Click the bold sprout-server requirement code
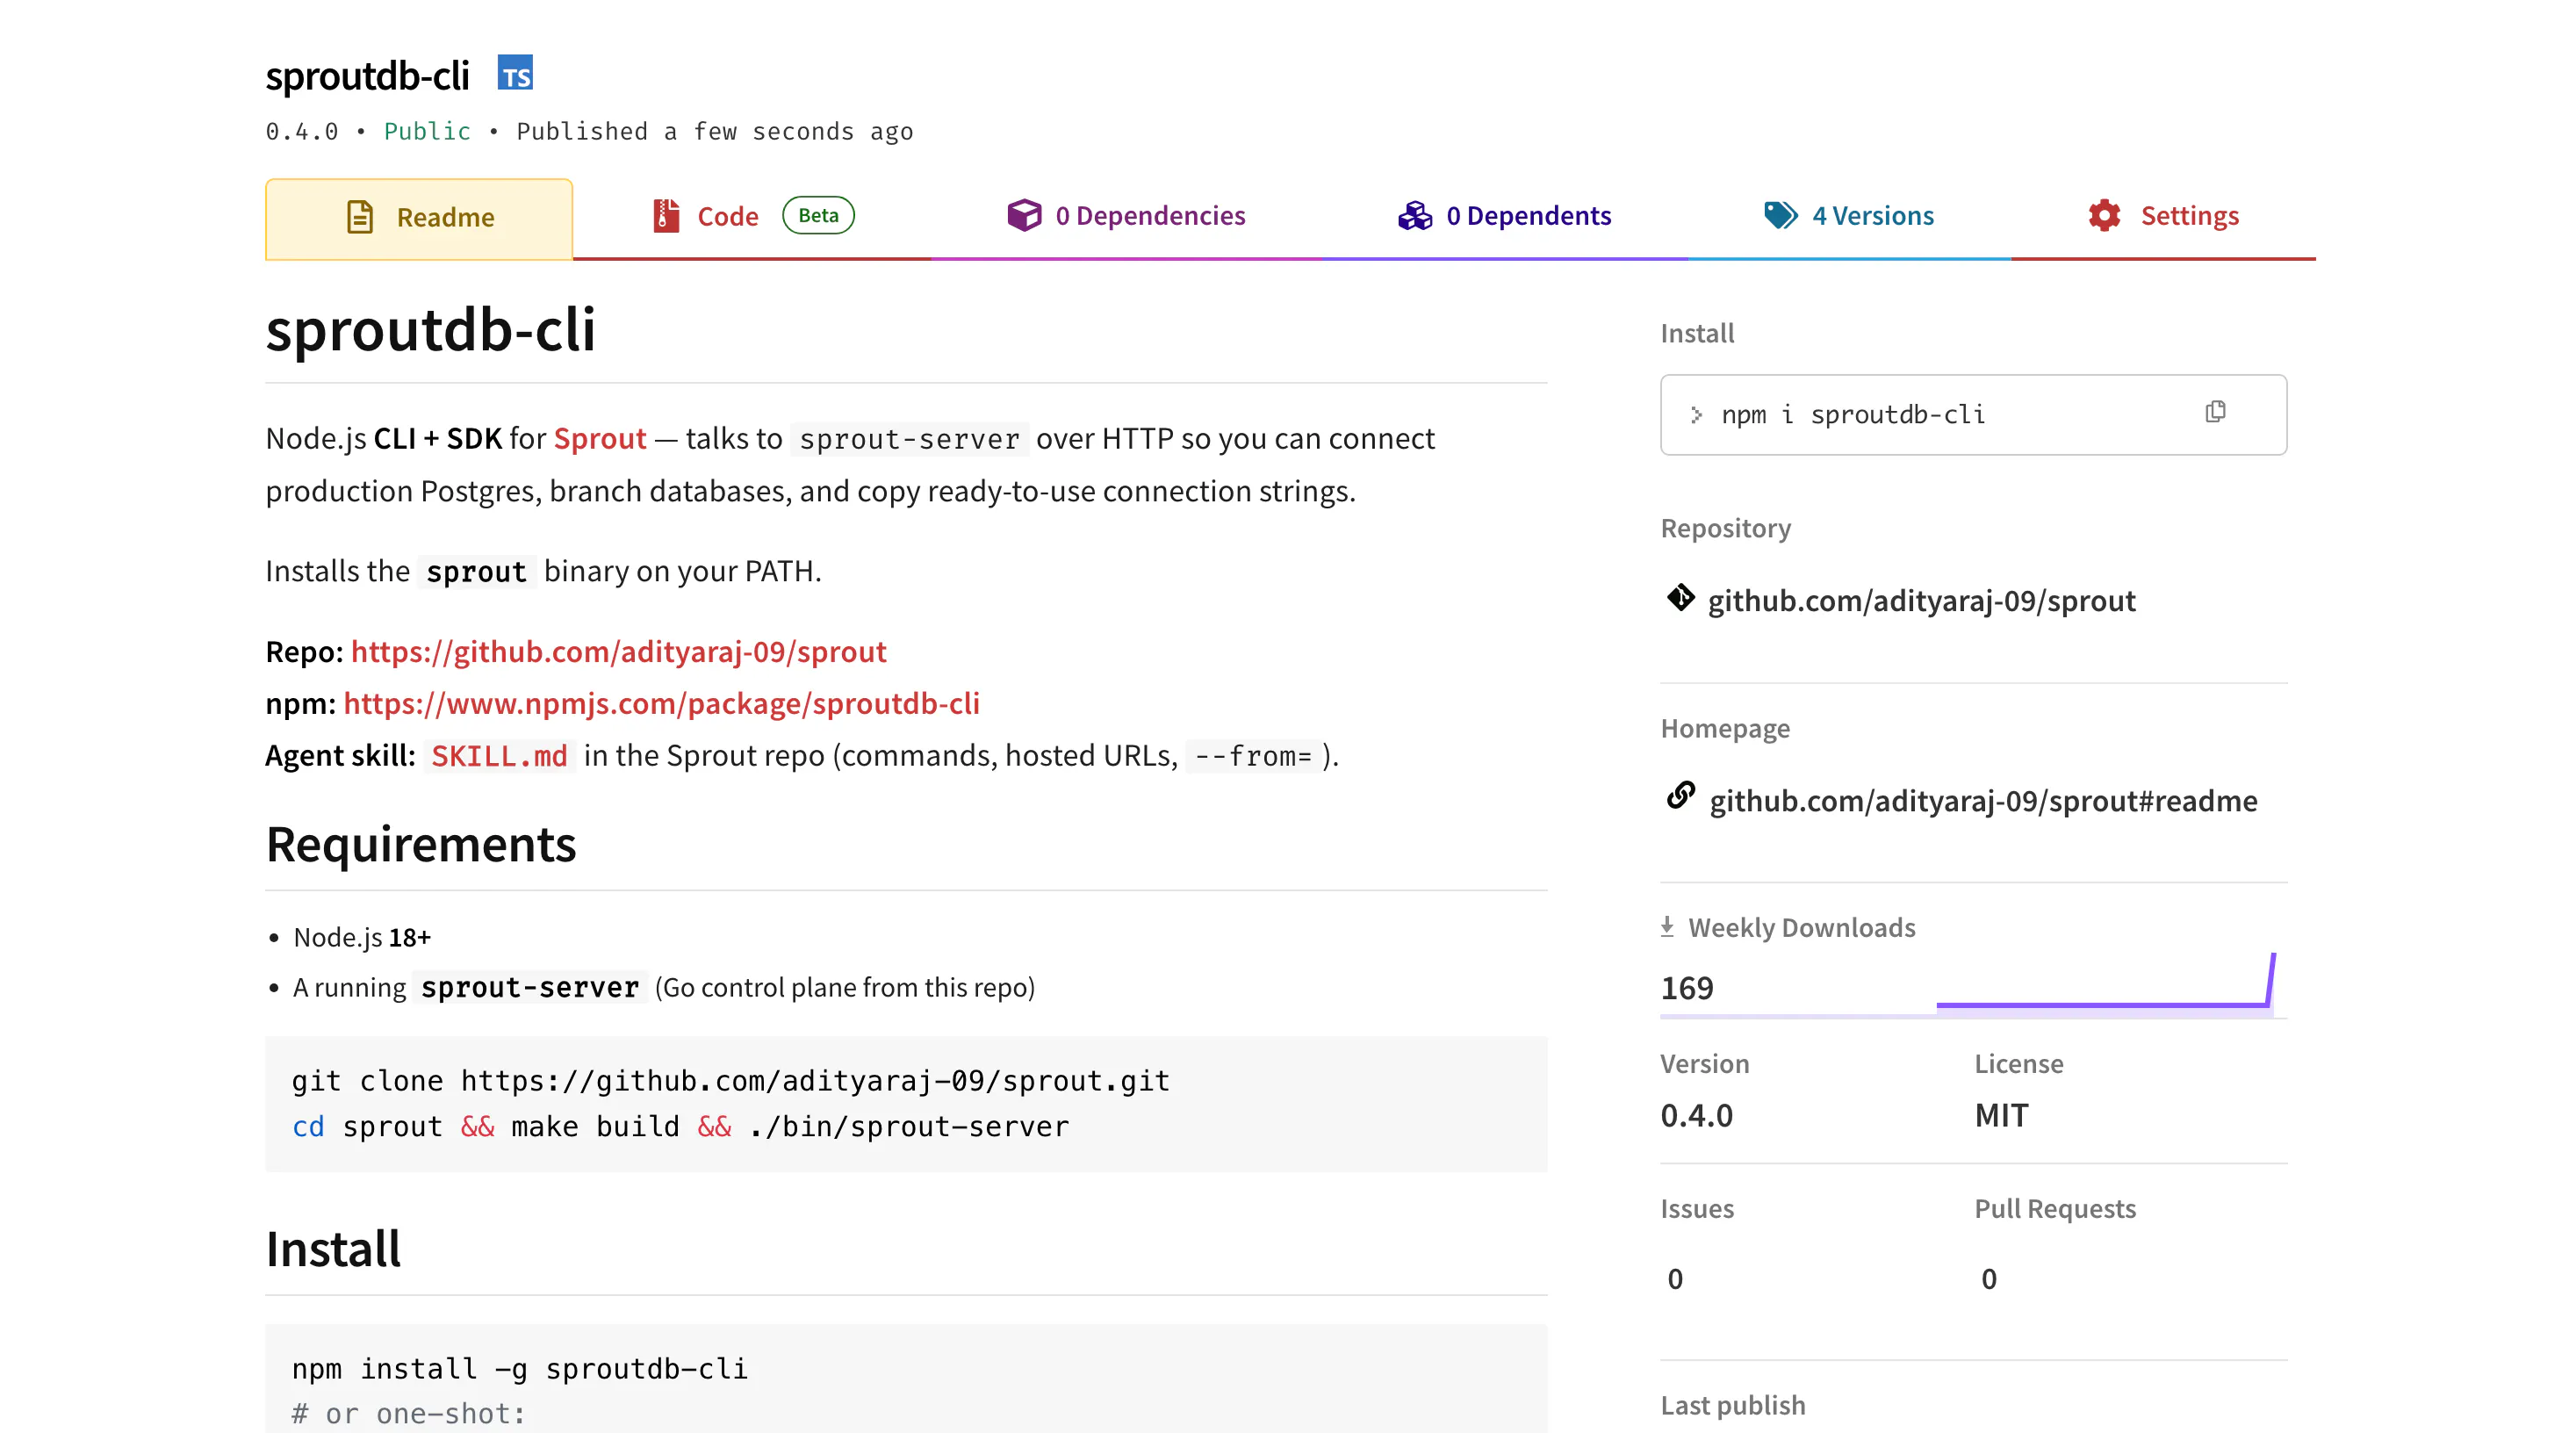 click(x=529, y=988)
